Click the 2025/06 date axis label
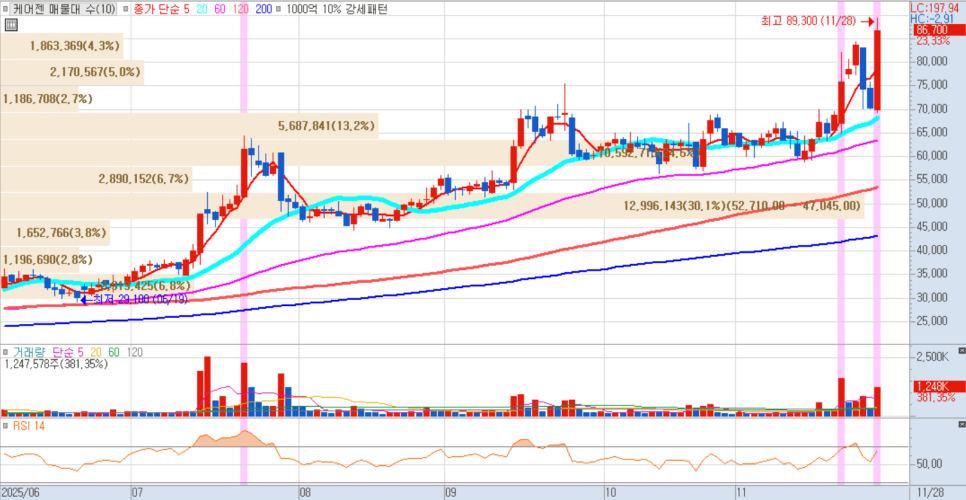 pyautogui.click(x=20, y=493)
